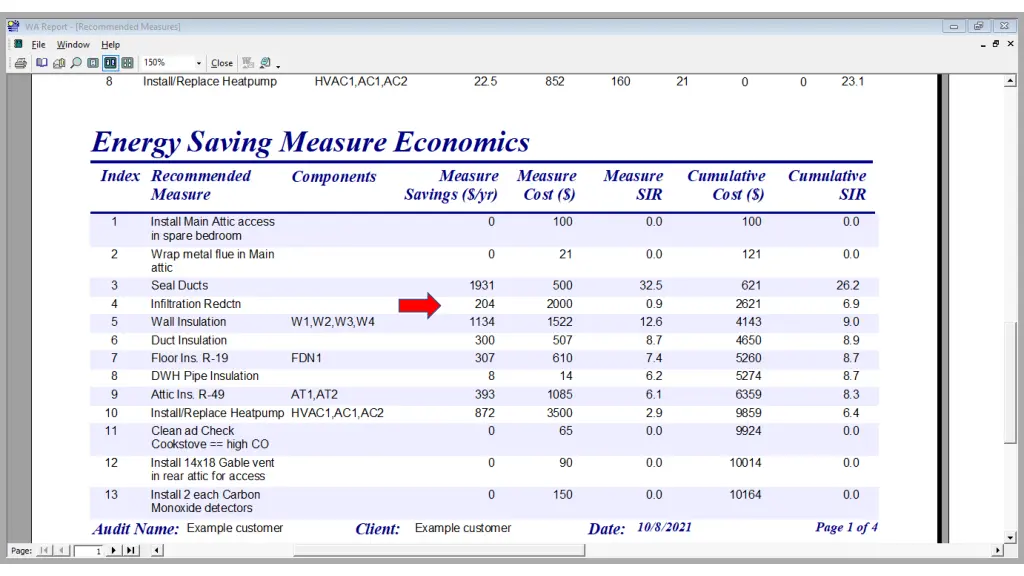The width and height of the screenshot is (1024, 576).
Task: Click the 32.5 measure SIR value
Action: pos(651,285)
